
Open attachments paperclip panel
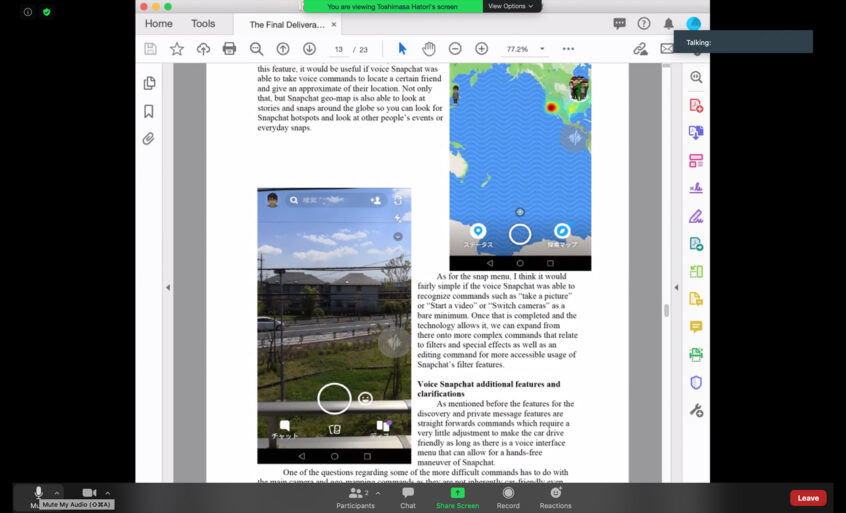pyautogui.click(x=148, y=139)
